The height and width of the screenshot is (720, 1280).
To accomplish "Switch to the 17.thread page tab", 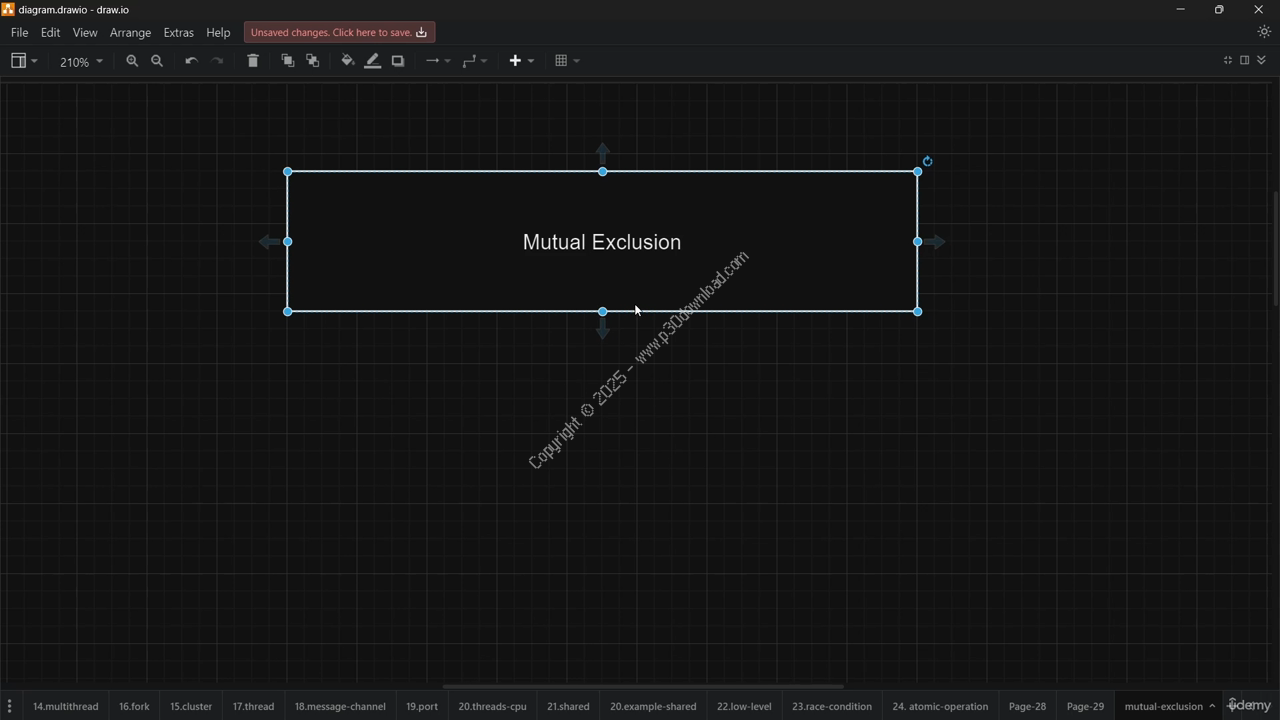I will pyautogui.click(x=253, y=706).
